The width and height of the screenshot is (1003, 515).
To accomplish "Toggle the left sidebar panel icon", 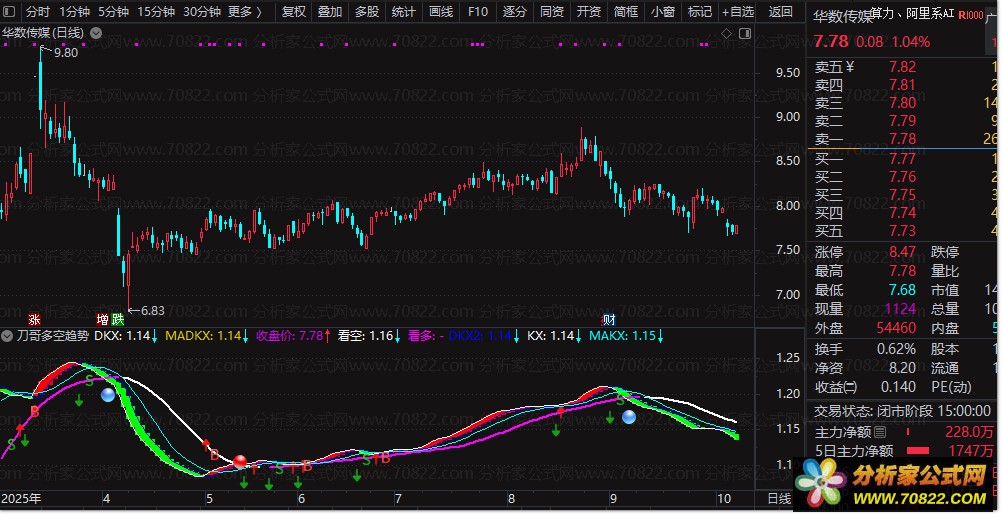I will [10, 12].
